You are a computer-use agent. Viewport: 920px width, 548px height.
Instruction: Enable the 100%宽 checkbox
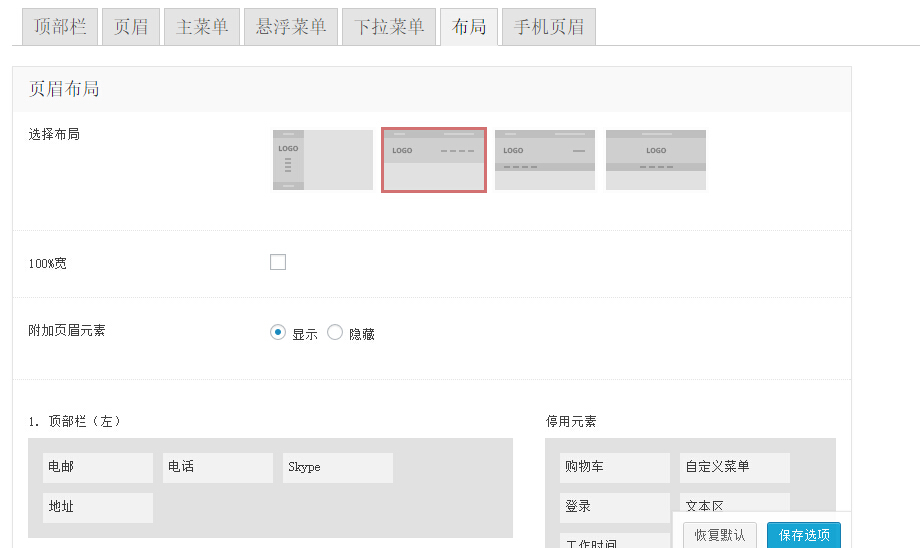(x=278, y=262)
